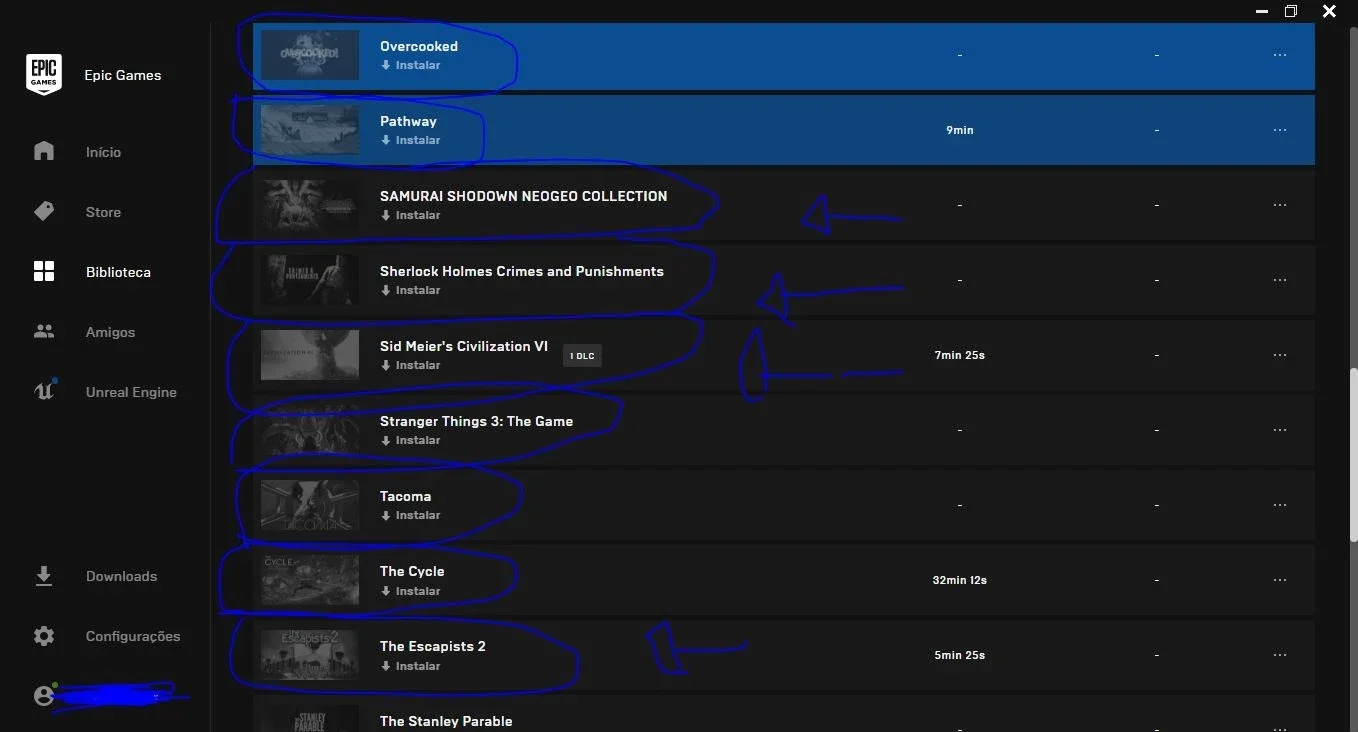Install Pathway

pyautogui.click(x=411, y=140)
